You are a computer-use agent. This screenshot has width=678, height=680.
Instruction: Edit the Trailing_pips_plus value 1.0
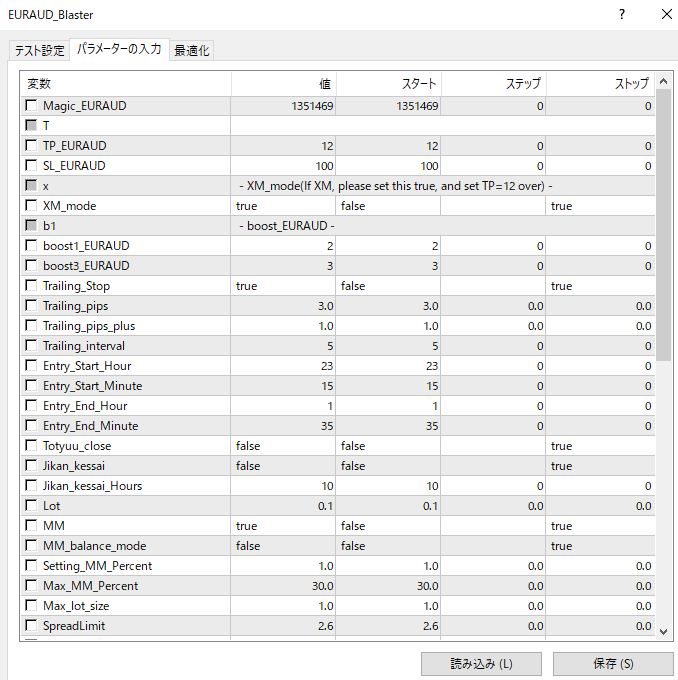pos(283,326)
